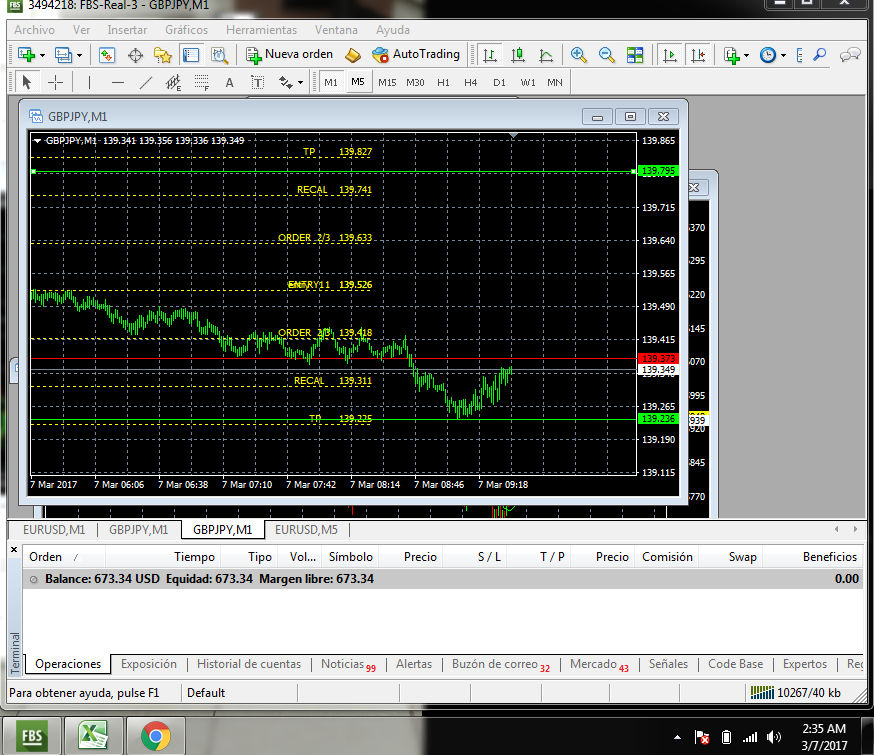Open the Buzón de correo tab
Screen dimensions: 874x755
coord(501,664)
